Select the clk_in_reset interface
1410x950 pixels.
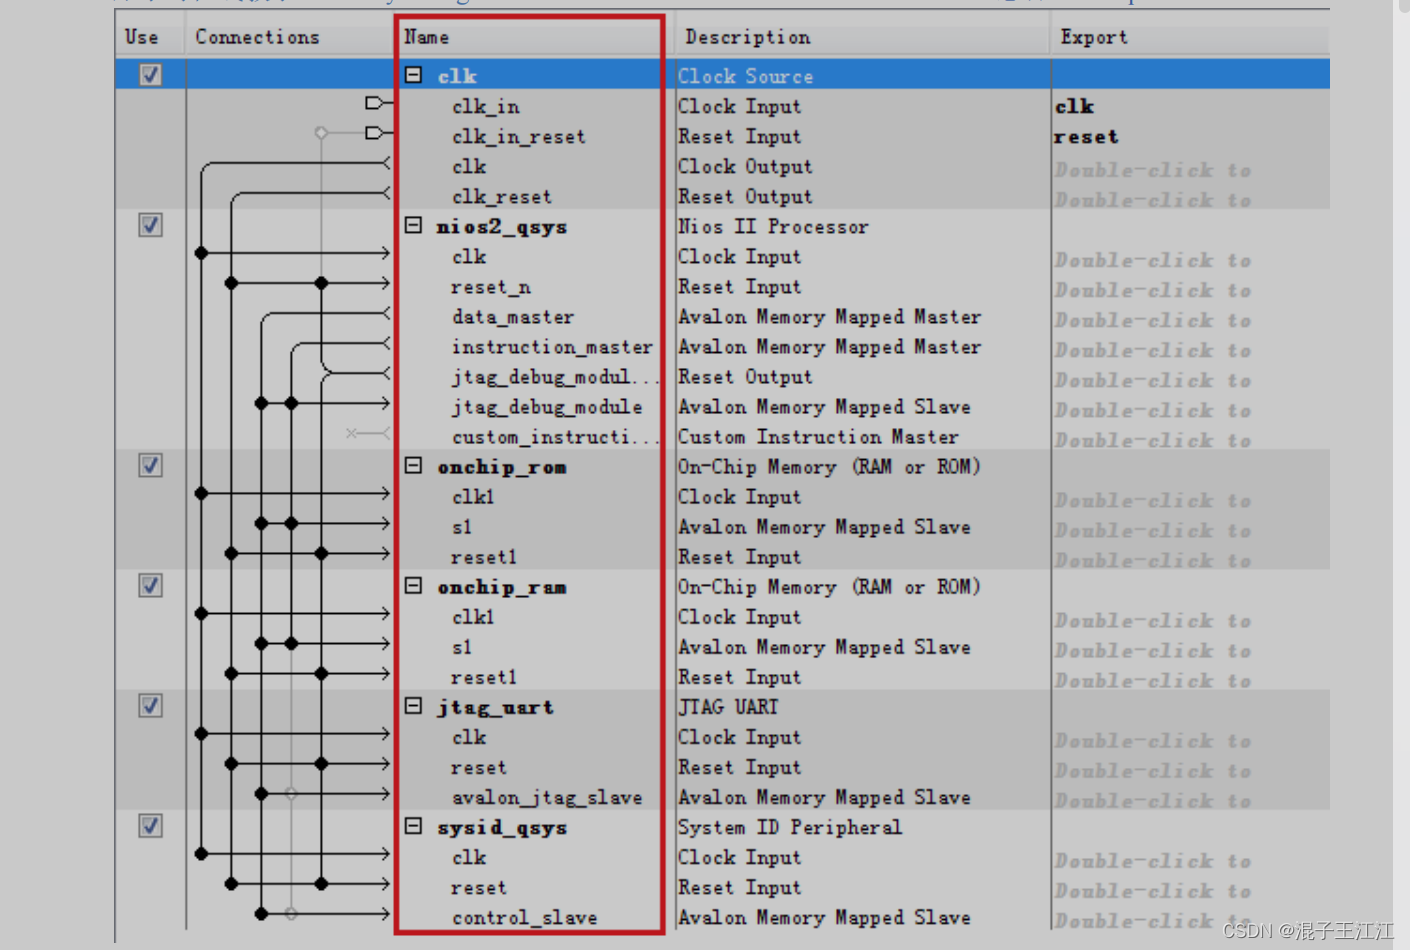519,137
